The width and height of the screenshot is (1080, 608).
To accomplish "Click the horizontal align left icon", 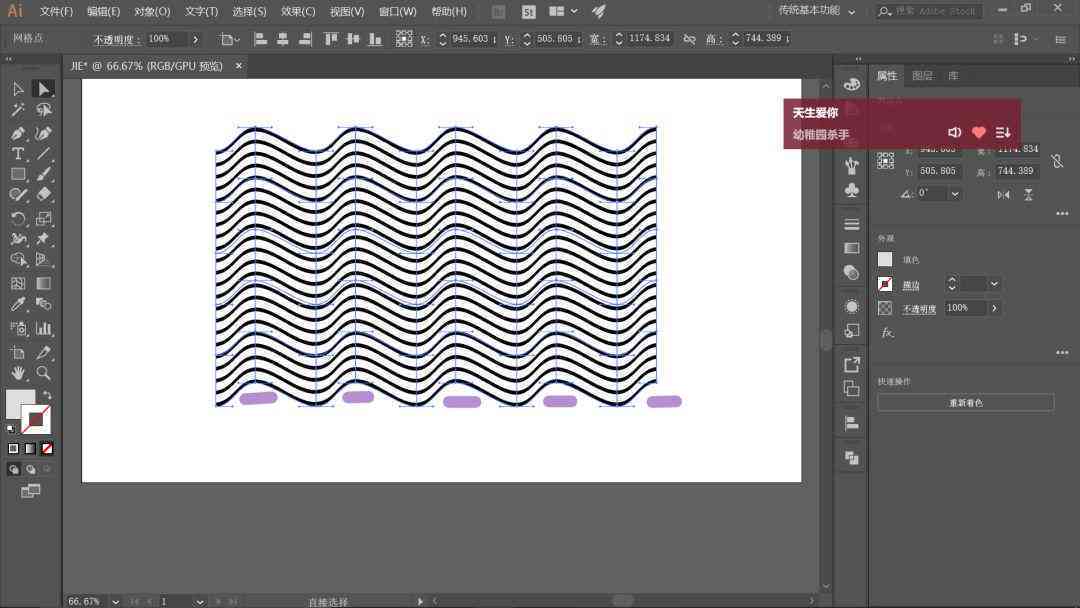I will [x=260, y=39].
